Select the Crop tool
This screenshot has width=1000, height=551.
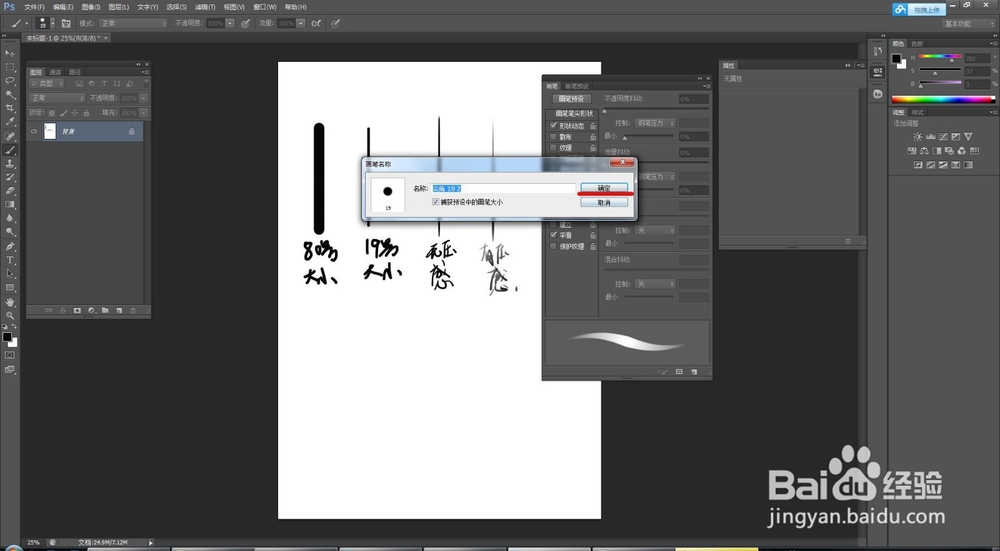tap(10, 108)
